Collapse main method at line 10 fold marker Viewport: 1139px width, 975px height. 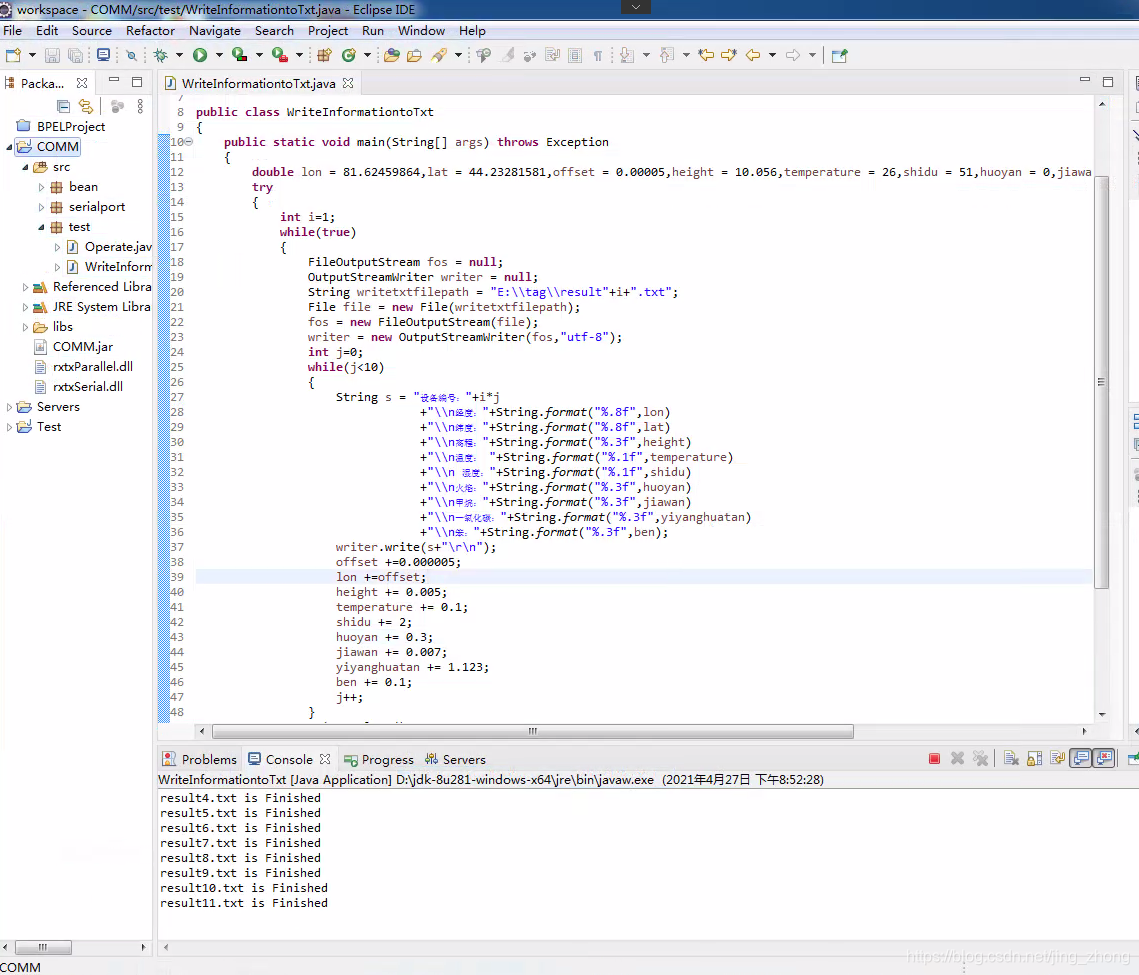189,142
